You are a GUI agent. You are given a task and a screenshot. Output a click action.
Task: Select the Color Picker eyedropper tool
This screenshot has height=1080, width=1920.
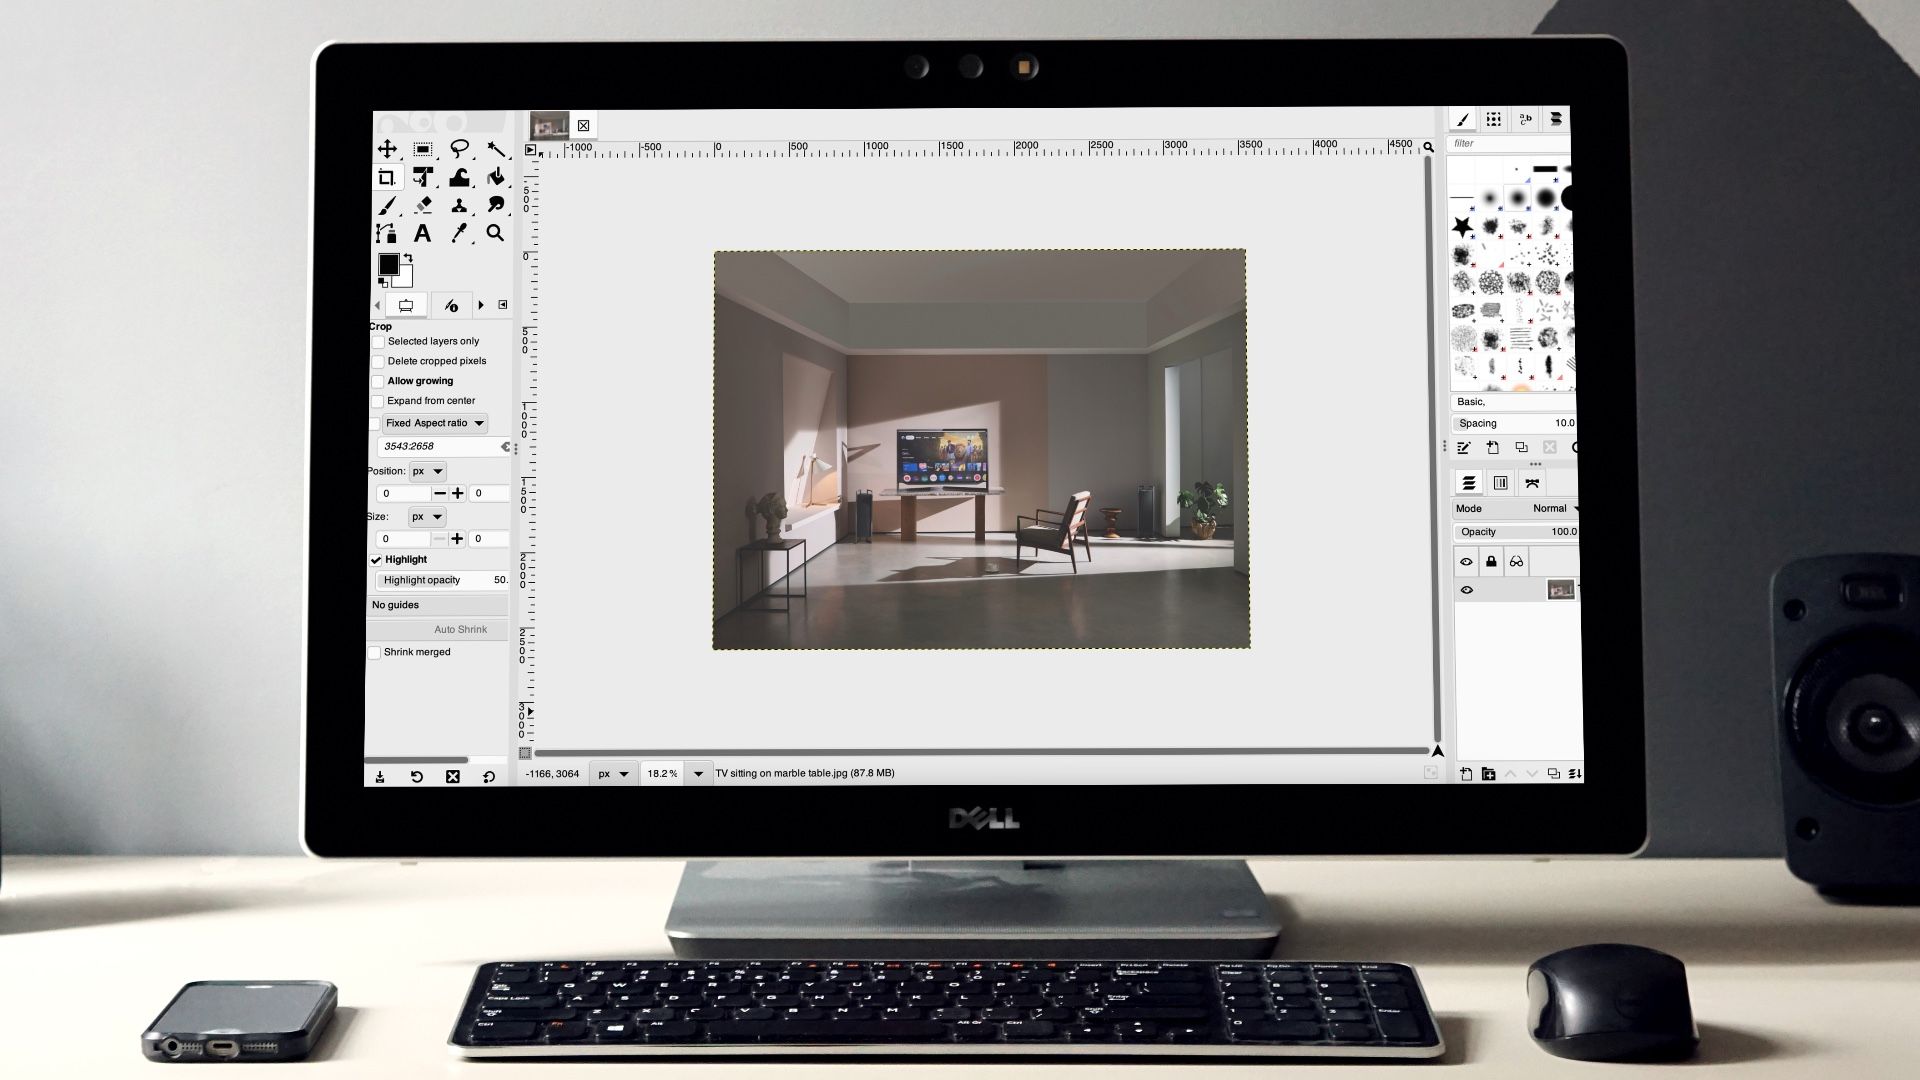click(x=459, y=233)
